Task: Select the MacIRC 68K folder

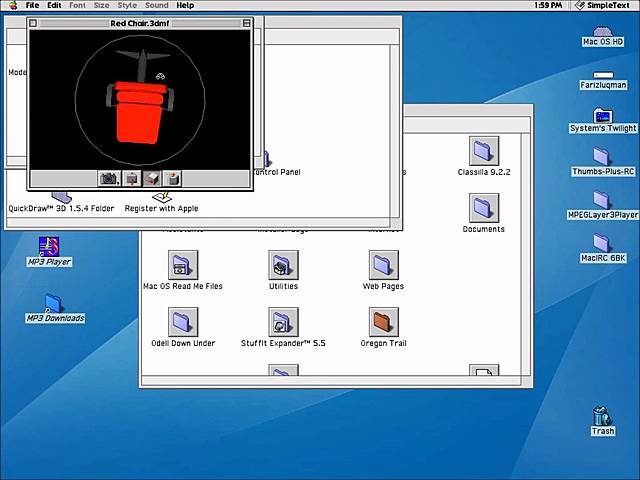Action: [x=603, y=248]
